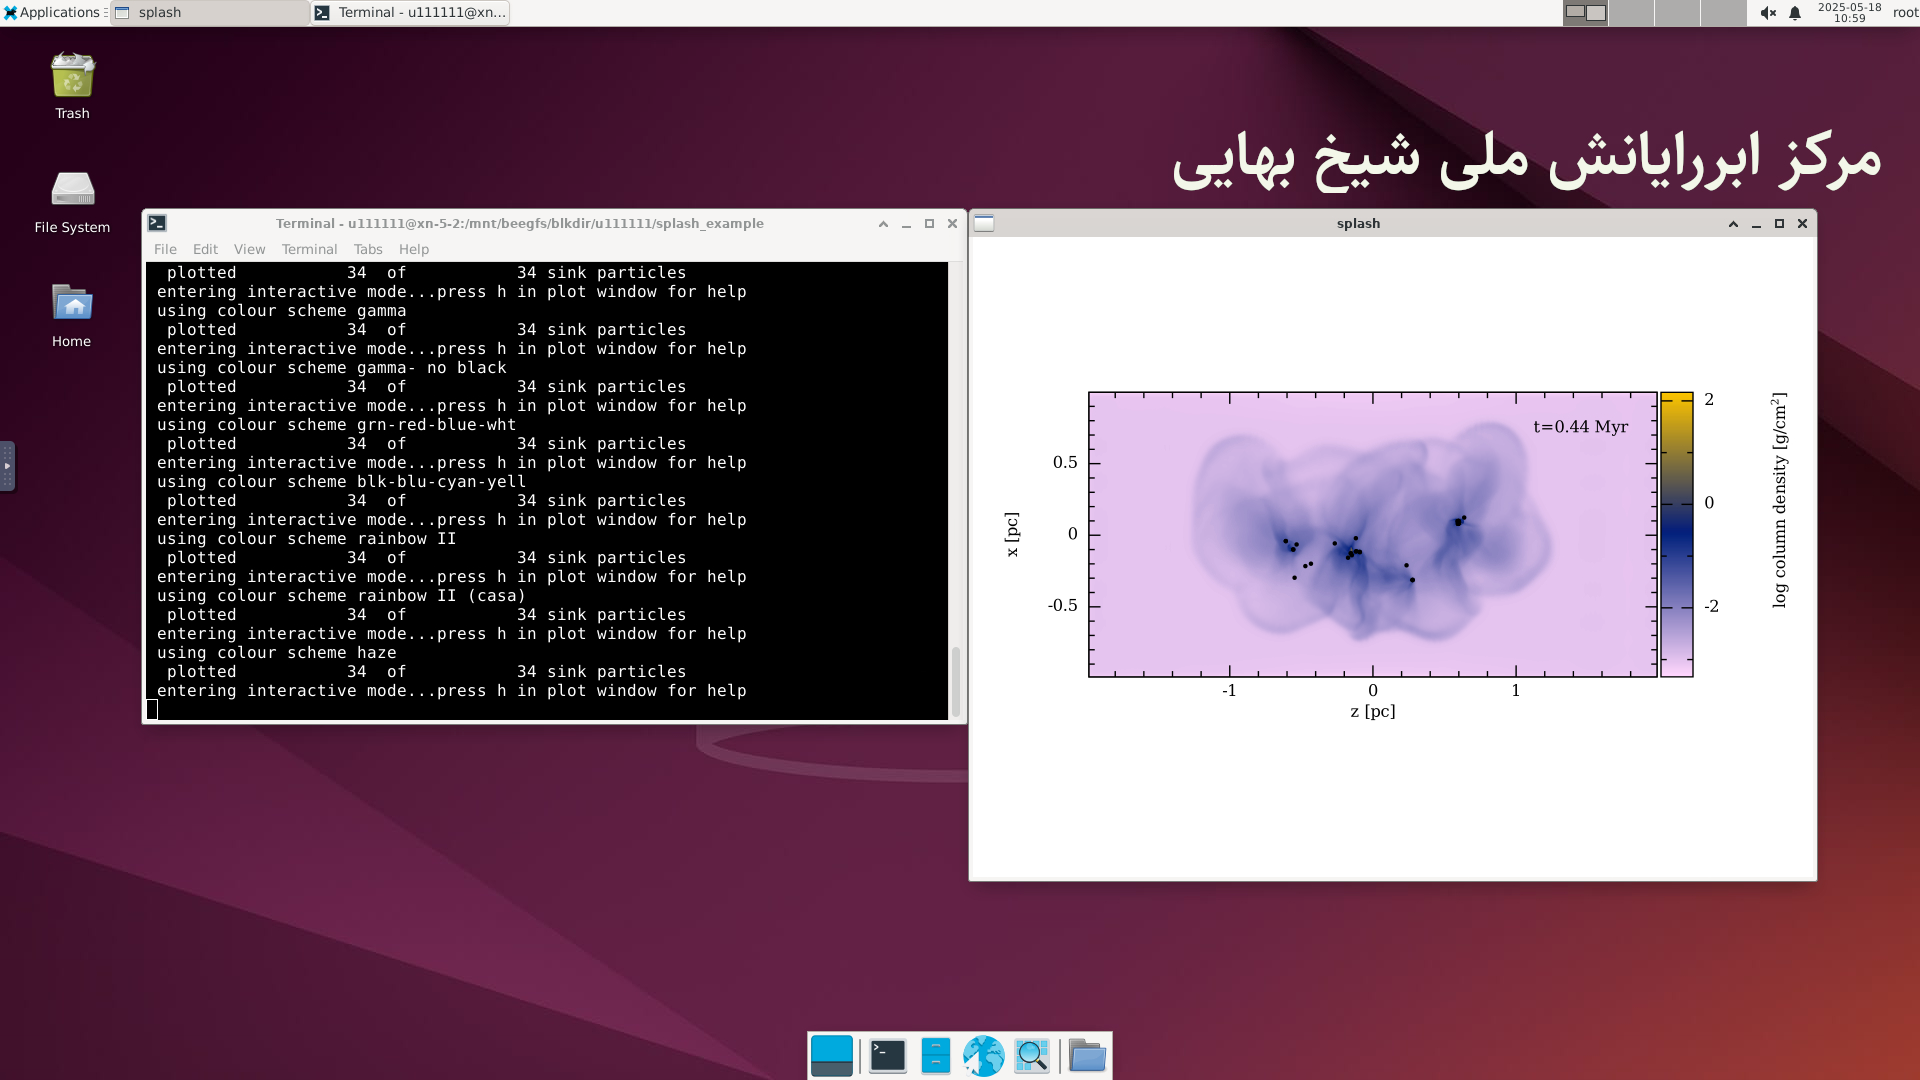Image resolution: width=1920 pixels, height=1080 pixels.
Task: Click log column density axis label
Action: pyautogui.click(x=1779, y=500)
